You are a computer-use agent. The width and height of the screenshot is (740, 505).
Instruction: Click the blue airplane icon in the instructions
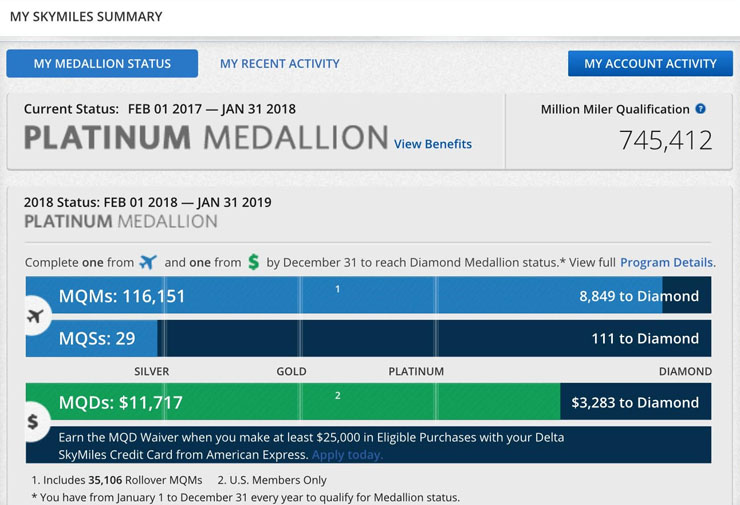(x=148, y=262)
